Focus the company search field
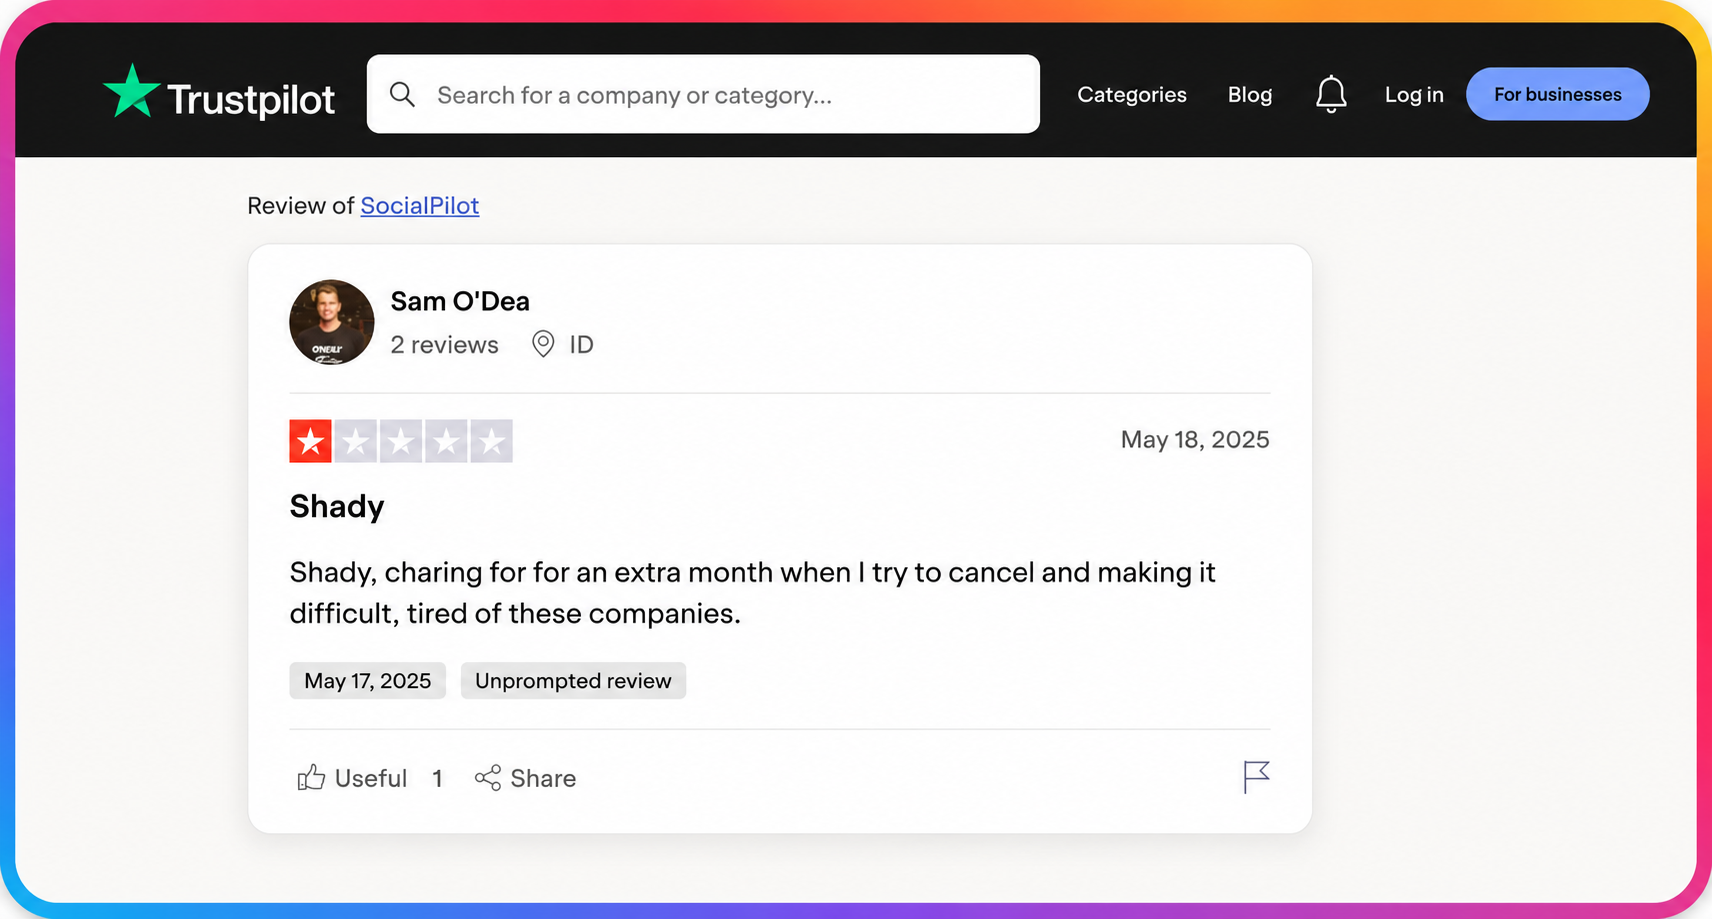 click(703, 94)
